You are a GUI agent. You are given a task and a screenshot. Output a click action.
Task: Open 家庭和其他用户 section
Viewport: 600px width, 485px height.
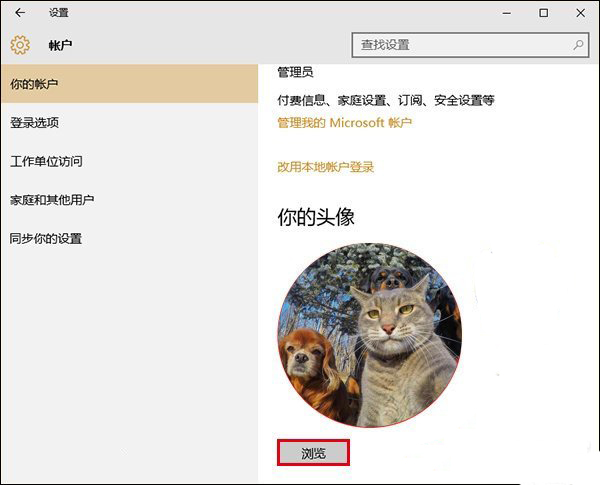[x=52, y=200]
